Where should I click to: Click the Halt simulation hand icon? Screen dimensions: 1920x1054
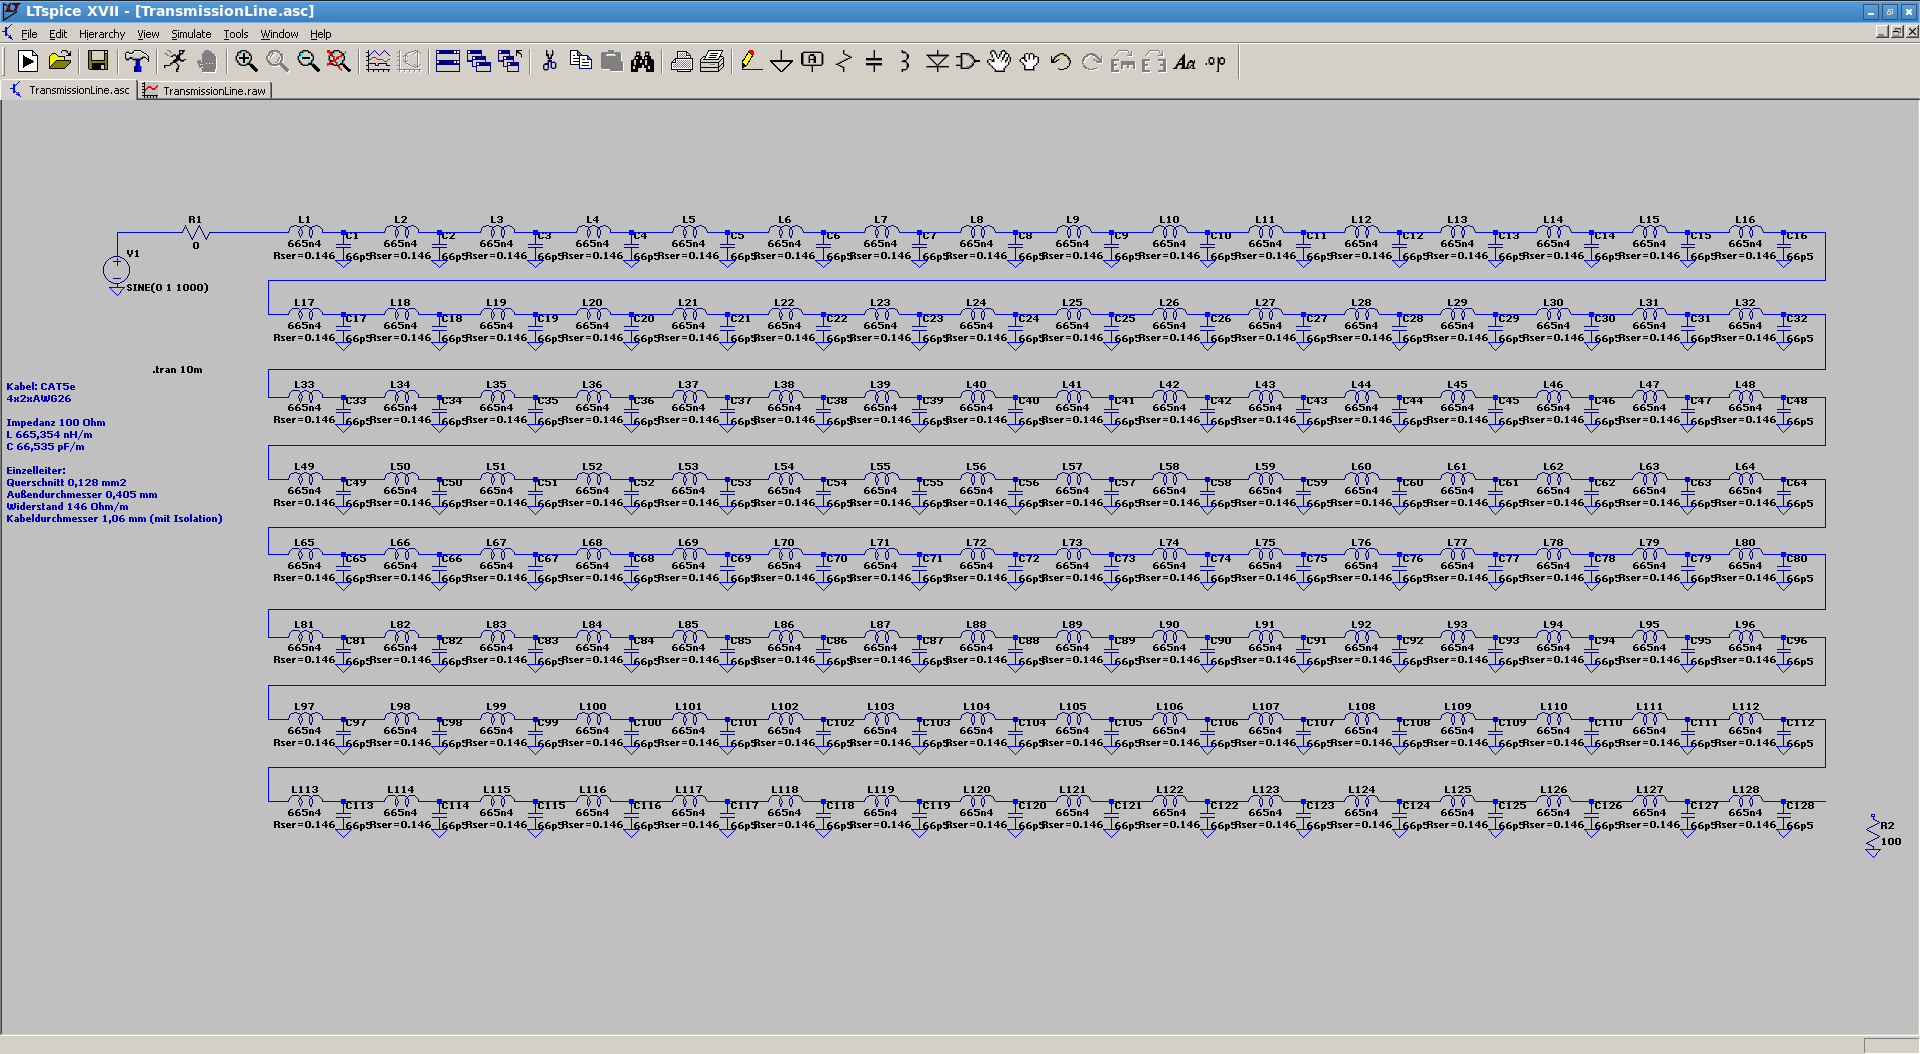pyautogui.click(x=207, y=62)
